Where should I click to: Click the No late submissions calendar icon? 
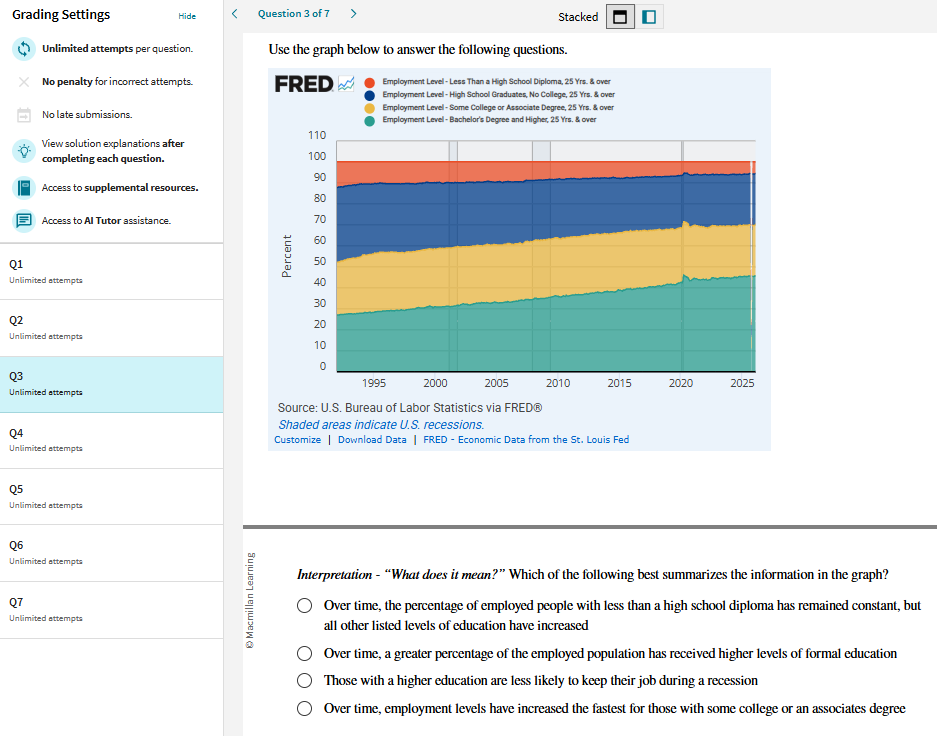click(24, 115)
